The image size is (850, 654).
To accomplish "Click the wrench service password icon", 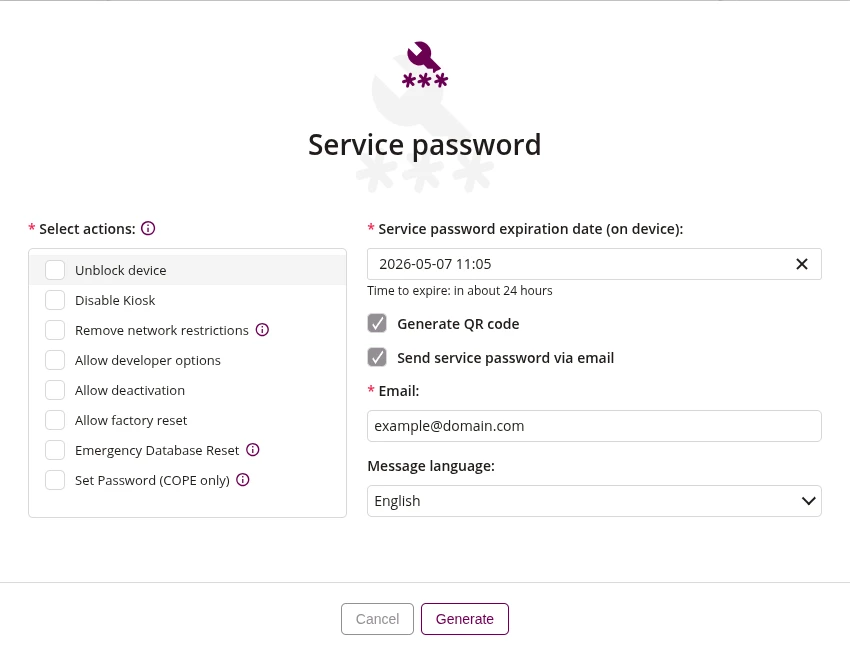I will coord(425,65).
